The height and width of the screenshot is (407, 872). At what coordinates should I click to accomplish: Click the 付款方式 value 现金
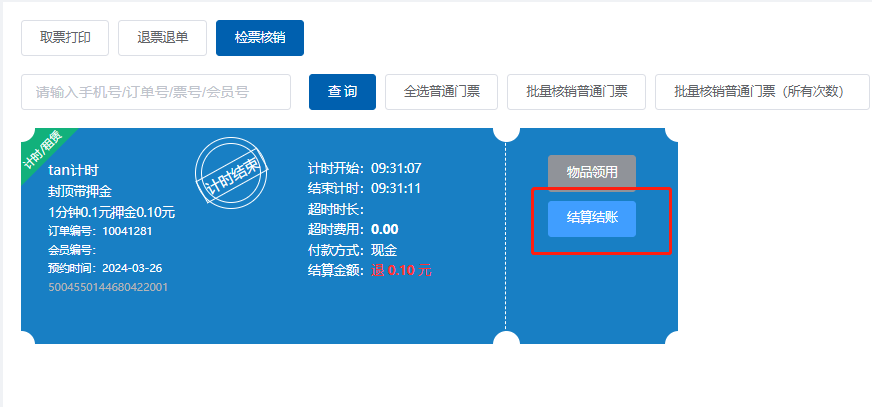384,250
